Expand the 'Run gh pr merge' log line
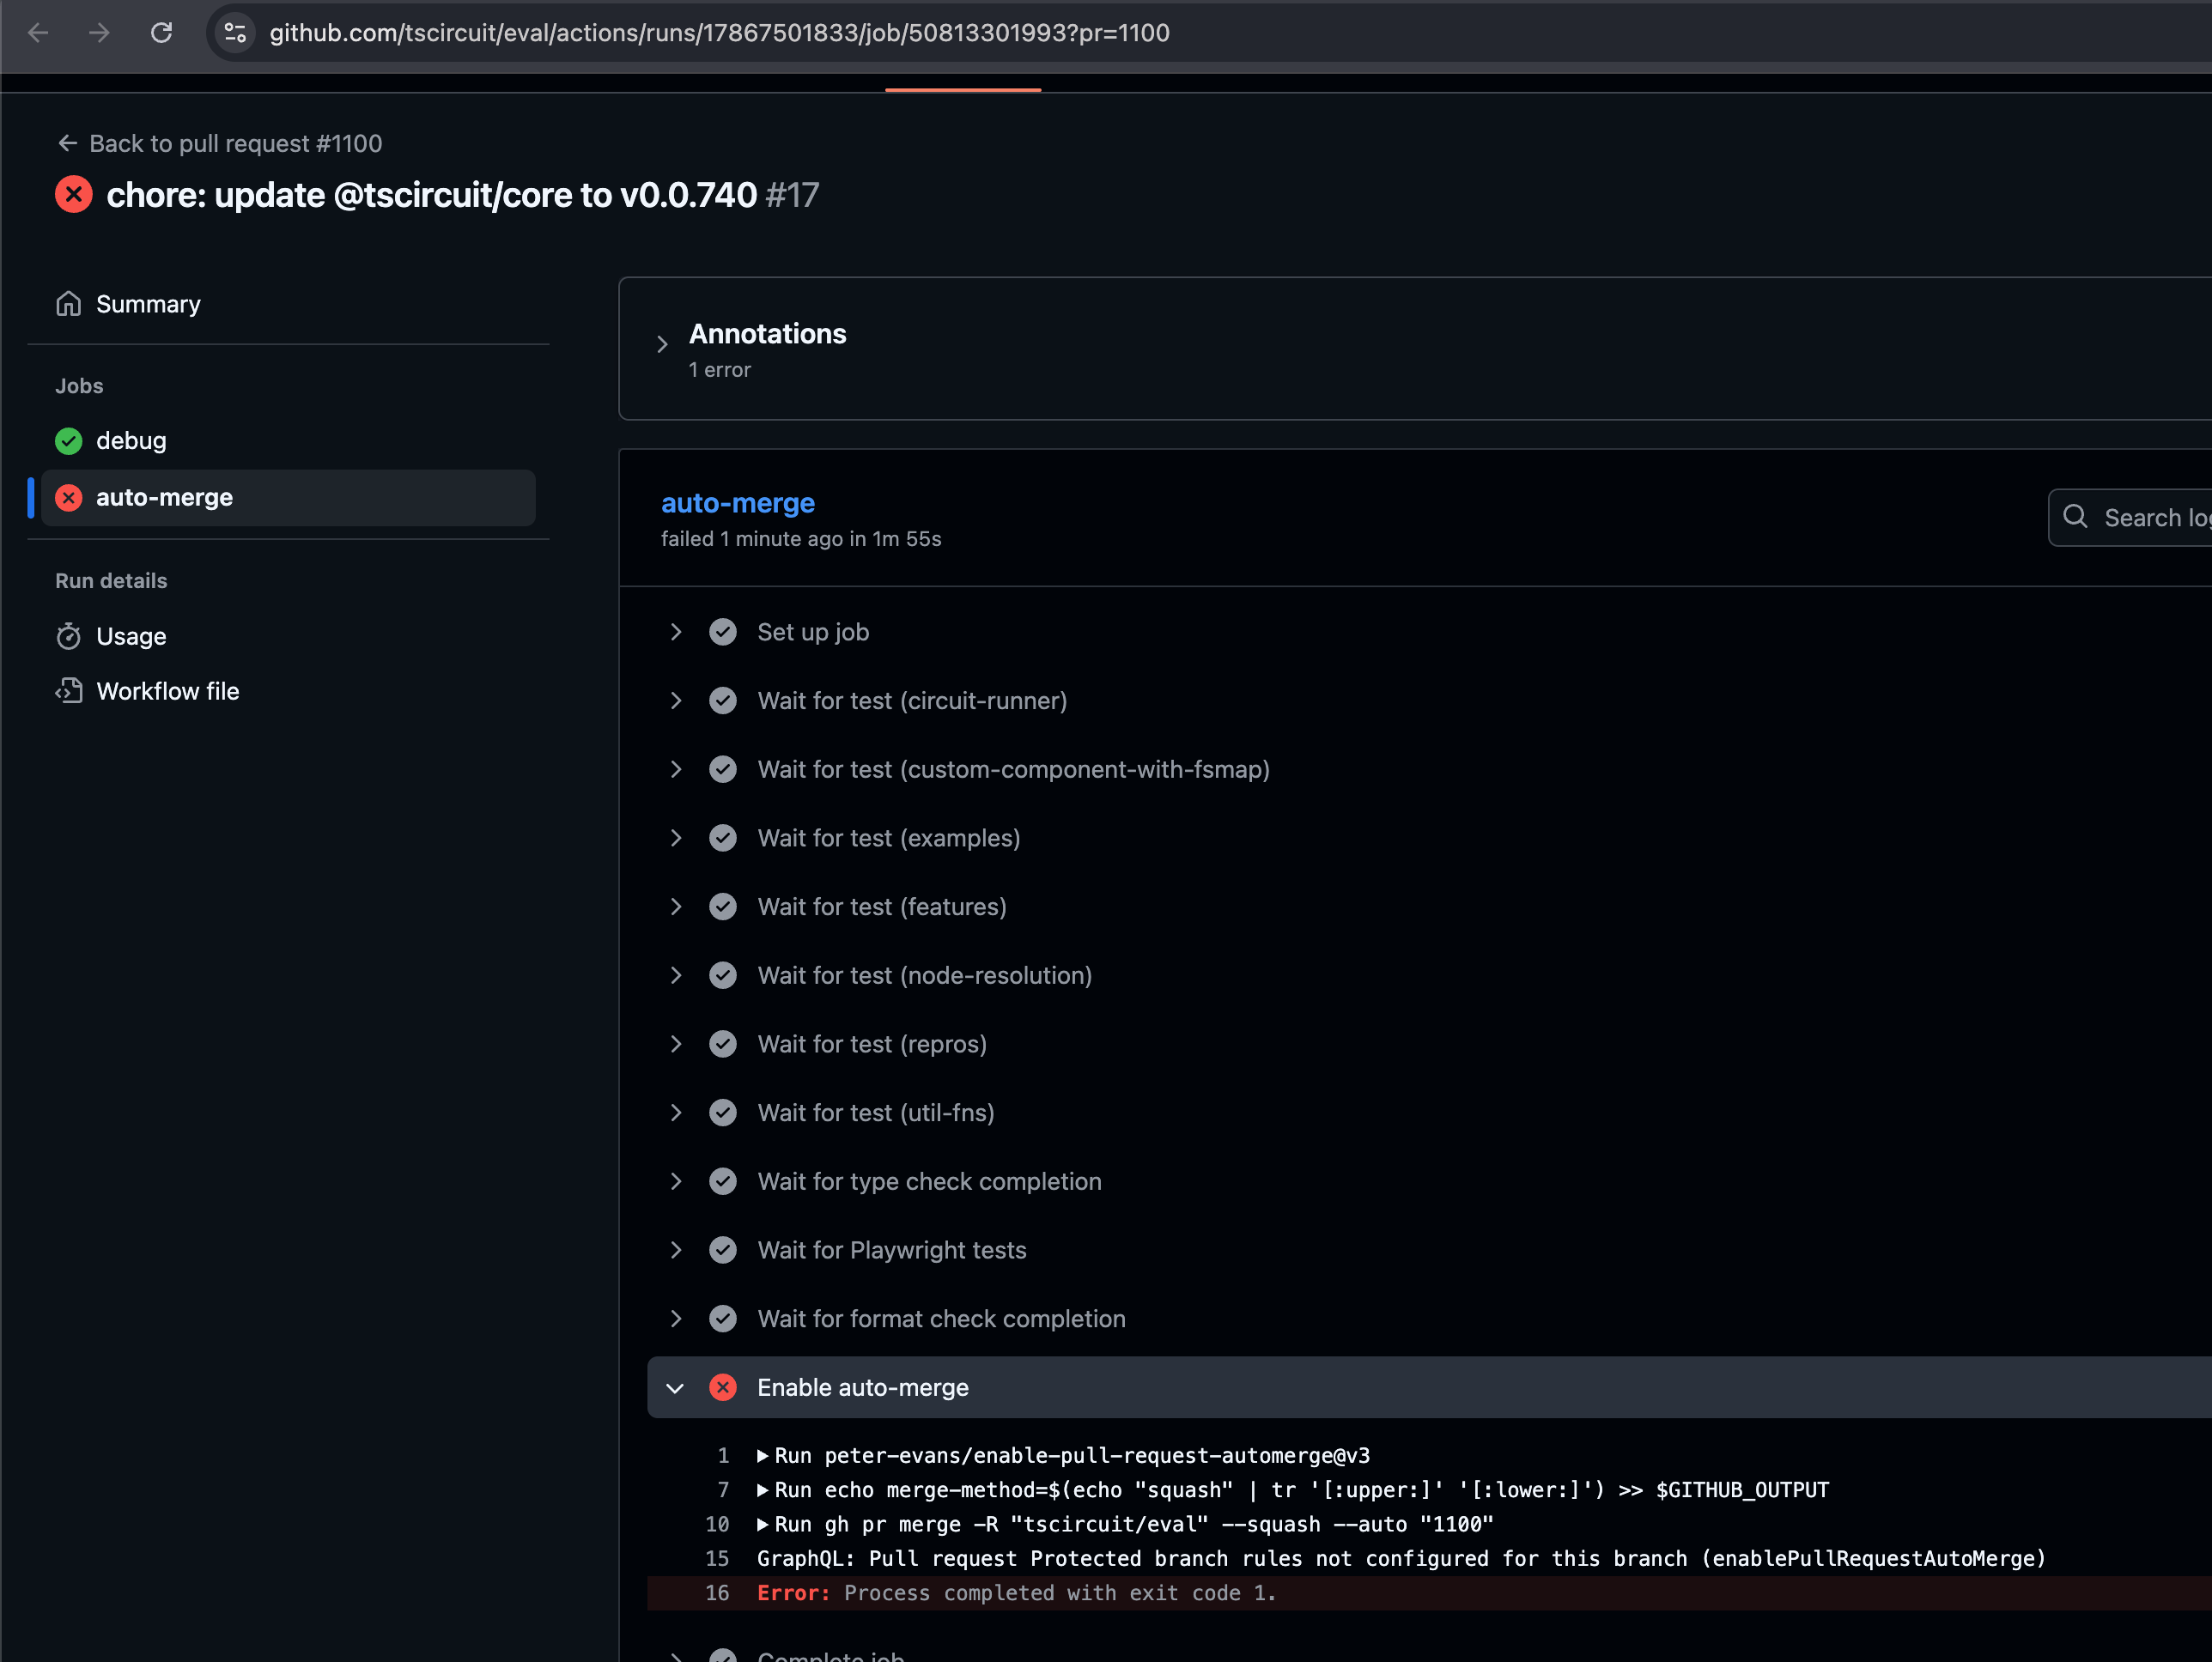Viewport: 2212px width, 1662px height. (x=763, y=1524)
